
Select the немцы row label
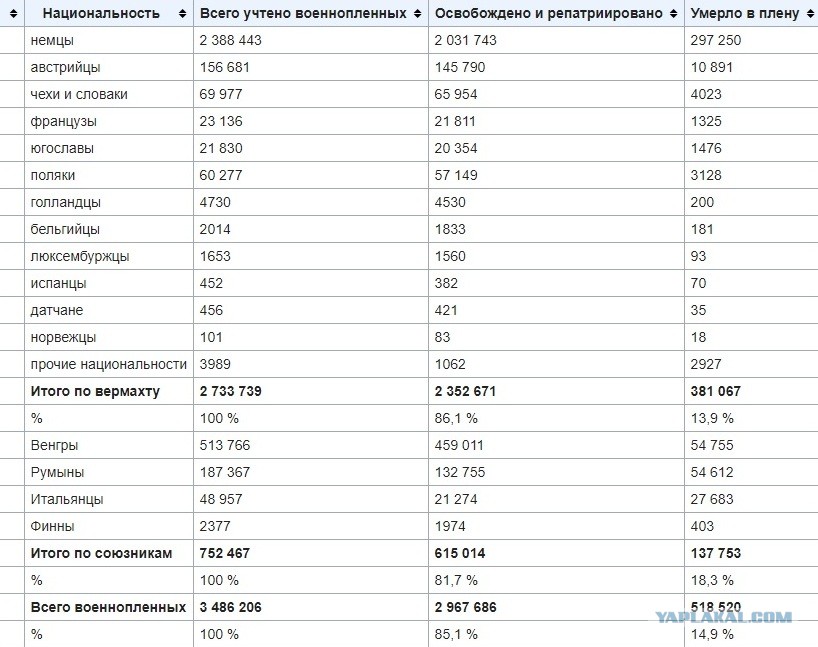tap(52, 41)
